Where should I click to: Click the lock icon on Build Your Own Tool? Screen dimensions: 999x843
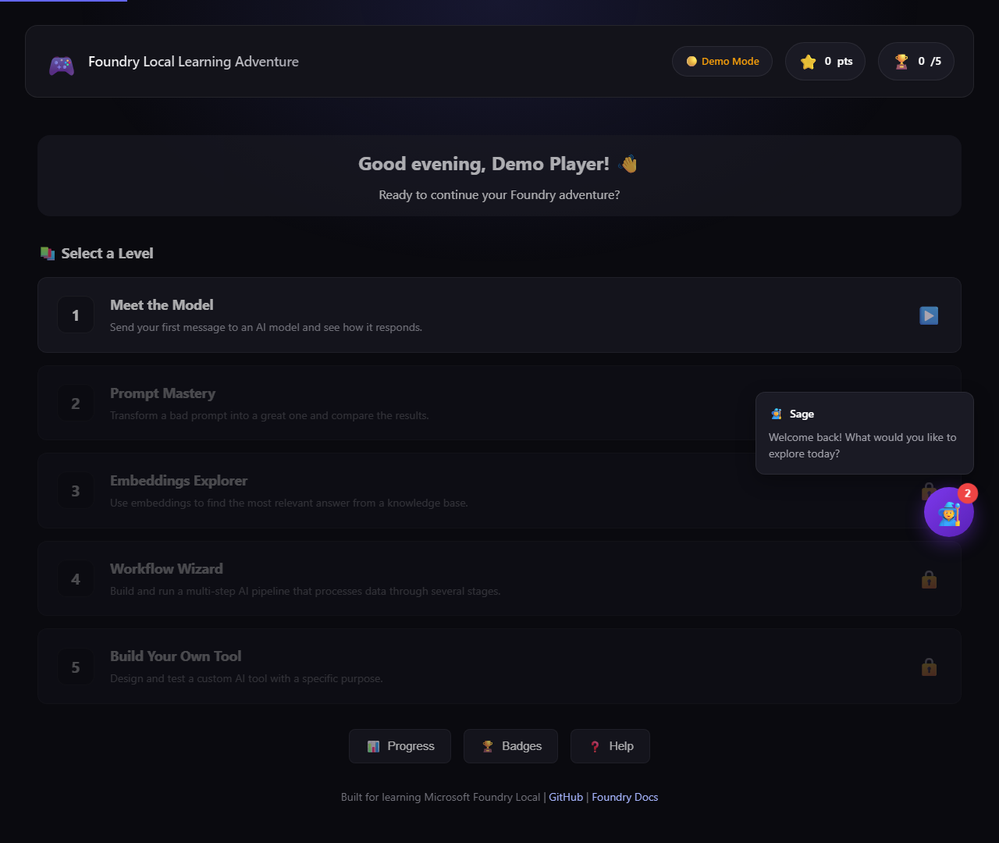tap(929, 666)
